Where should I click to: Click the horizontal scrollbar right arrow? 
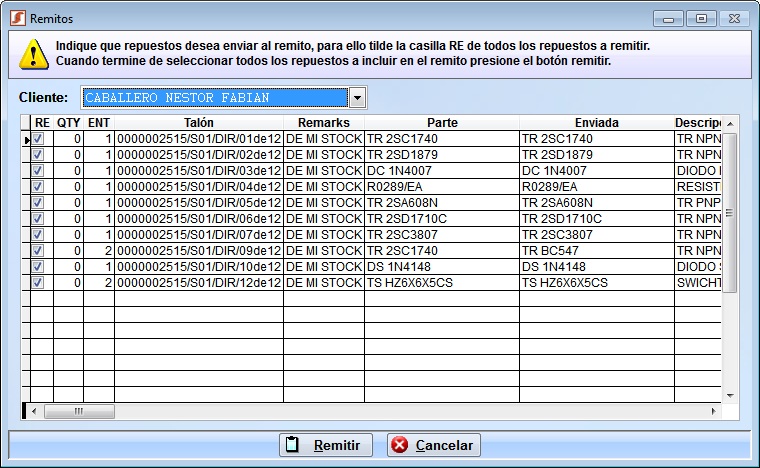pyautogui.click(x=714, y=411)
